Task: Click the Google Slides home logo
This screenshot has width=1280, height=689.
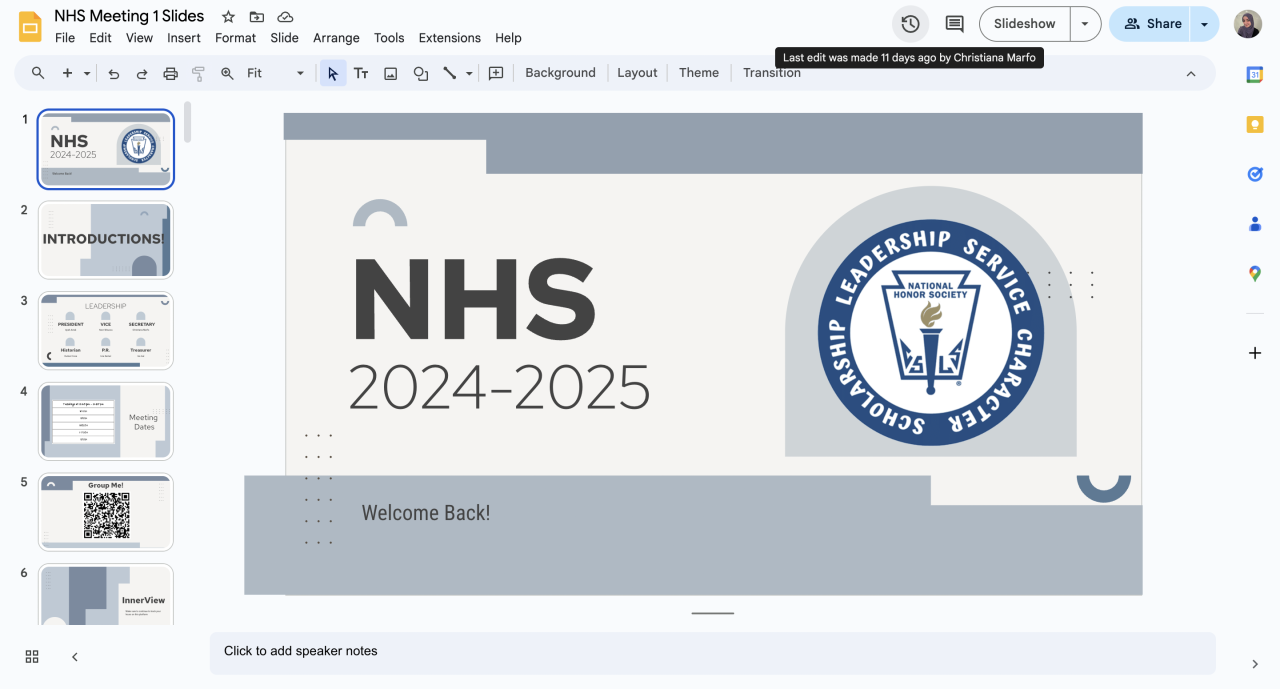Action: coord(30,26)
